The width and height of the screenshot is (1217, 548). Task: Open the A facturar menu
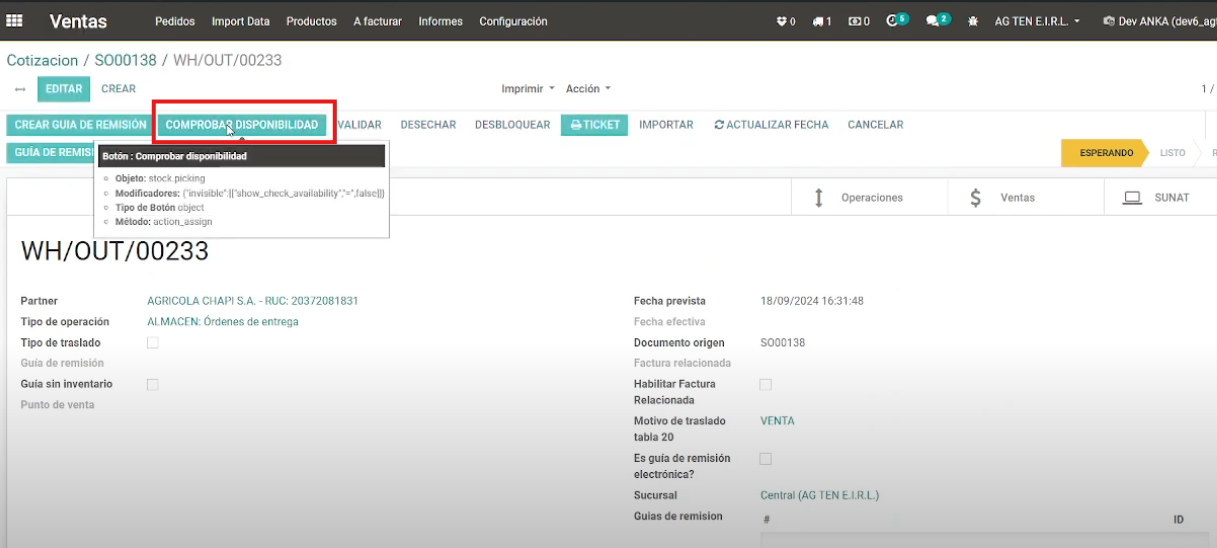pyautogui.click(x=378, y=21)
